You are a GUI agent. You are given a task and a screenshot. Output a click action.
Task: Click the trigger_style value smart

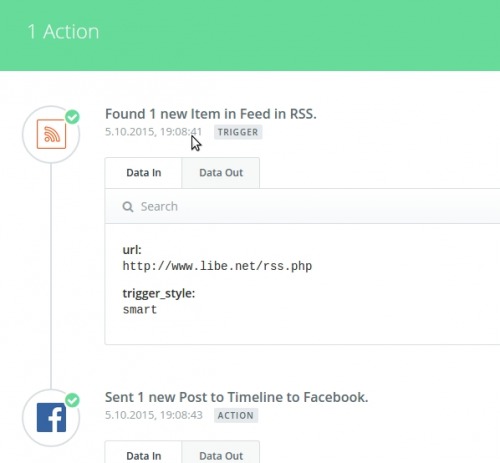coord(140,310)
